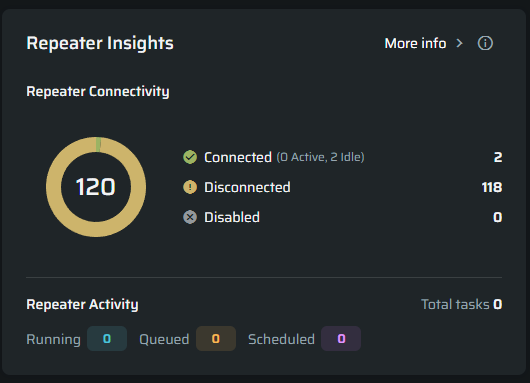Viewport: 530px width, 383px height.
Task: Click the Running tasks count badge
Action: 107,339
